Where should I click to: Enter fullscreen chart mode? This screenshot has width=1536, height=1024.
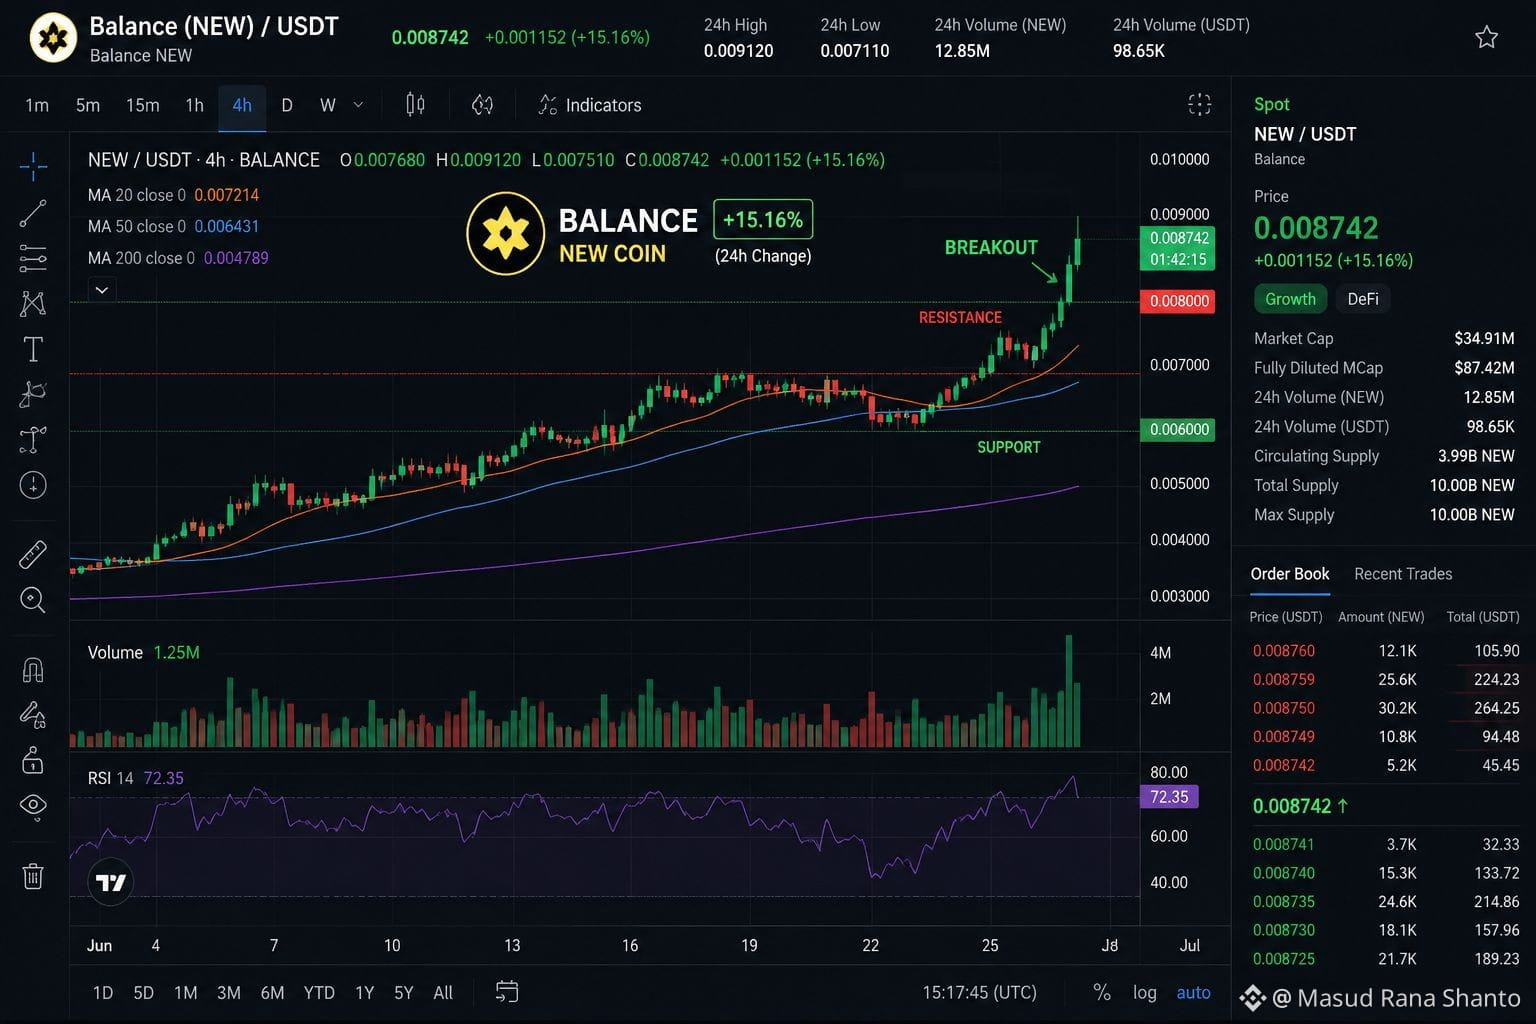click(x=1199, y=105)
